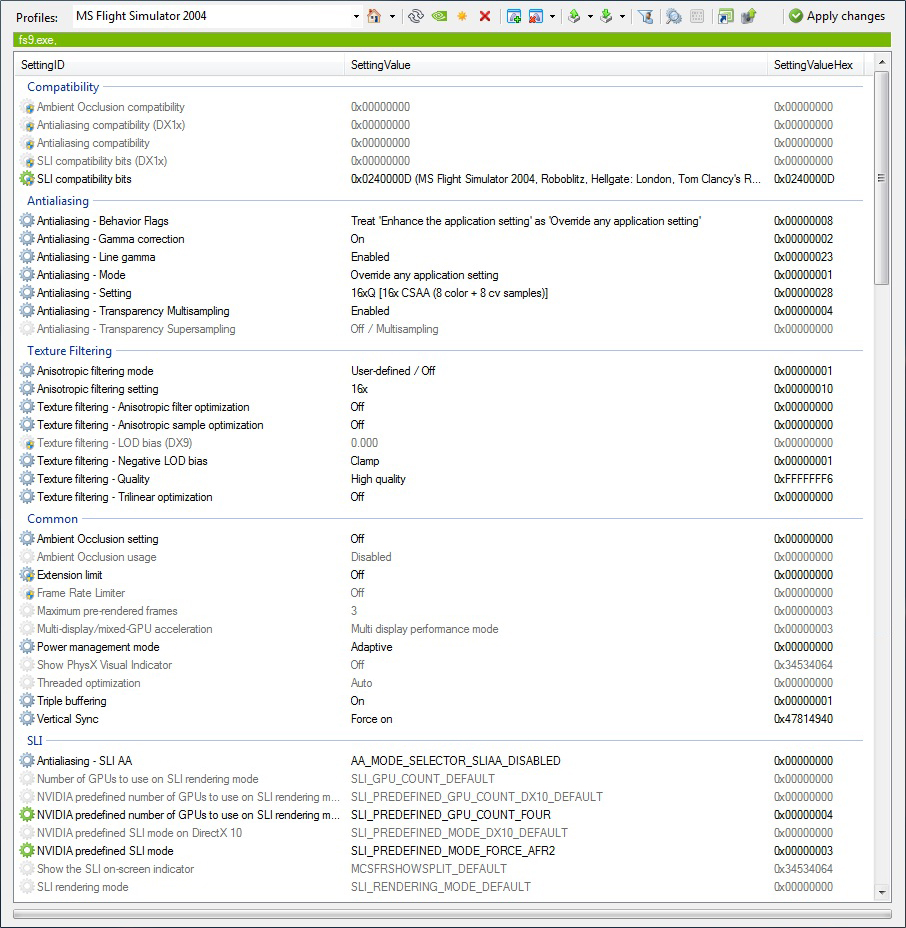This screenshot has width=906, height=928.
Task: Click the Texture Filtering section header
Action: click(69, 351)
